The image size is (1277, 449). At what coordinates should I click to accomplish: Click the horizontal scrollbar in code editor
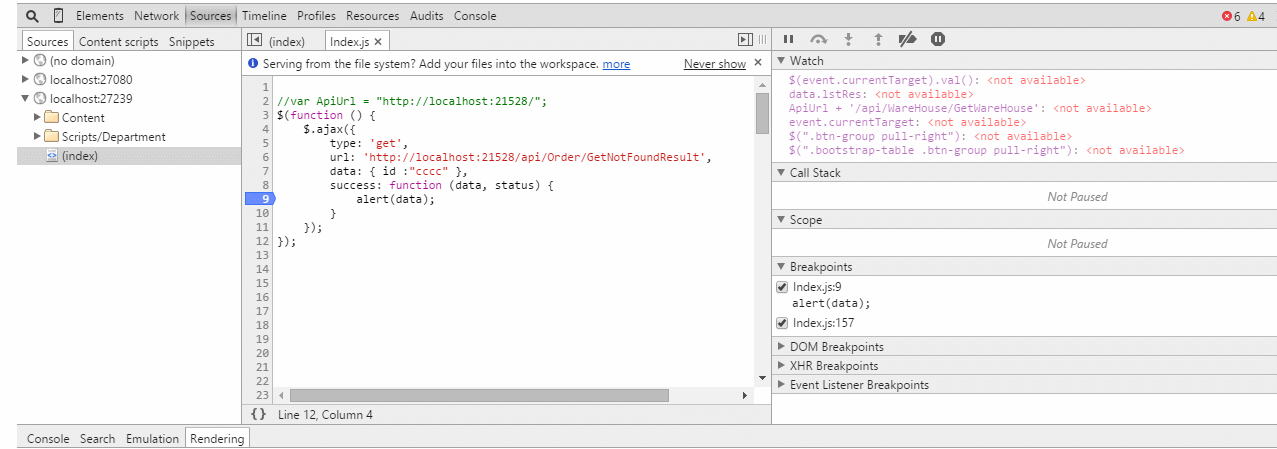tap(479, 396)
